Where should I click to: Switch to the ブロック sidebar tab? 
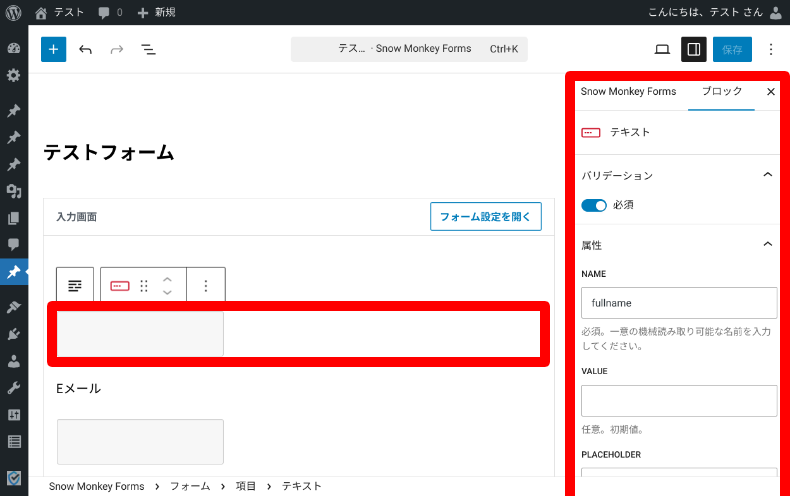[721, 91]
